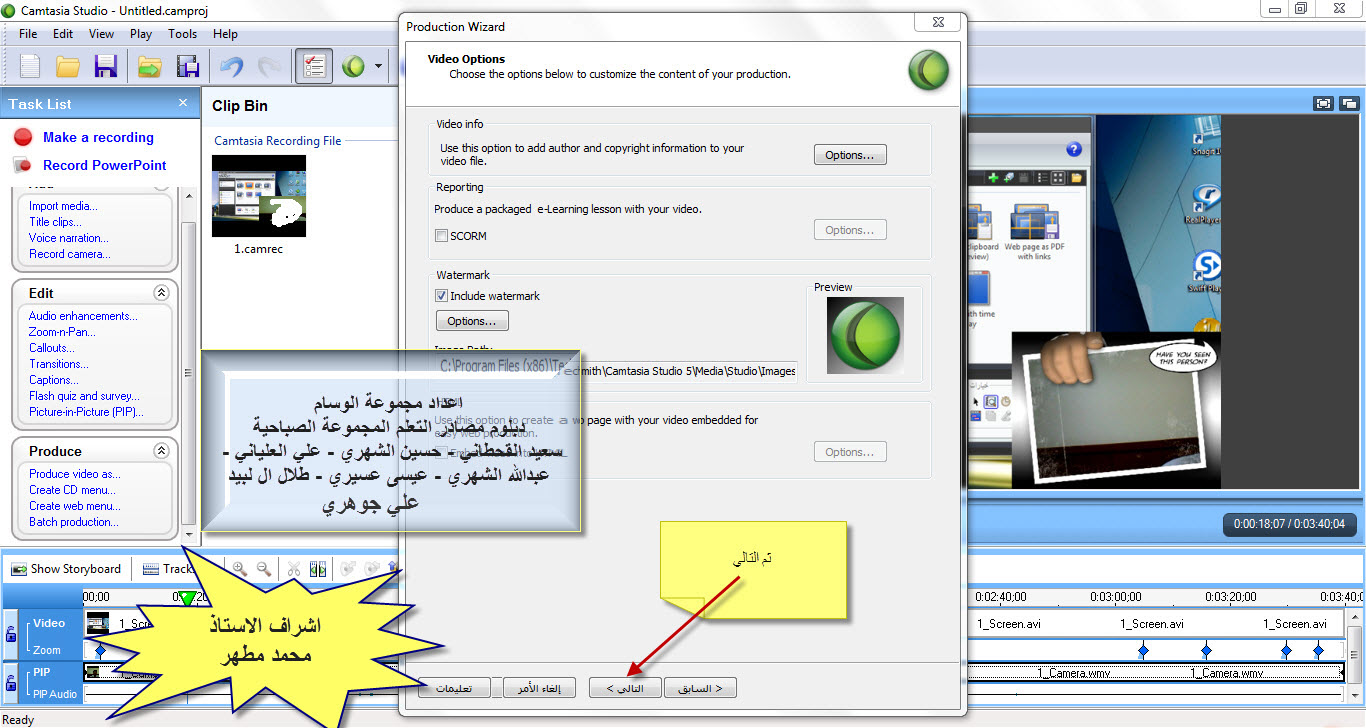Click the disabled Reporting Options... button

click(x=850, y=230)
